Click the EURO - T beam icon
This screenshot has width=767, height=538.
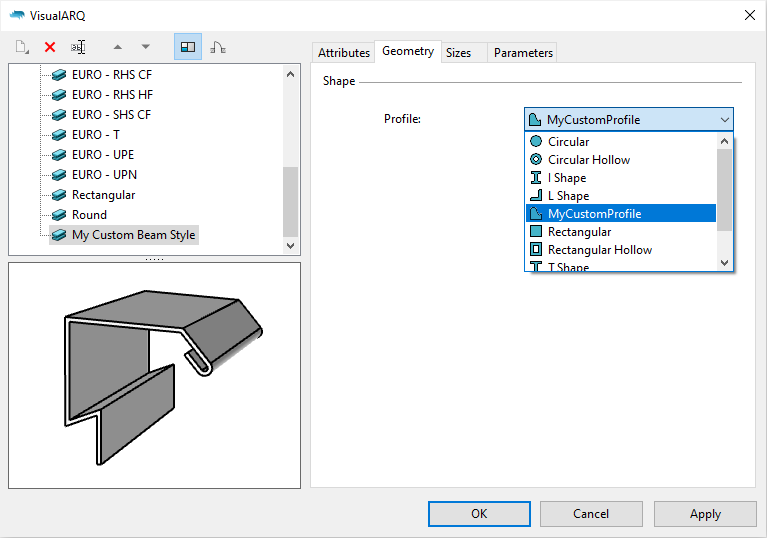[x=59, y=135]
